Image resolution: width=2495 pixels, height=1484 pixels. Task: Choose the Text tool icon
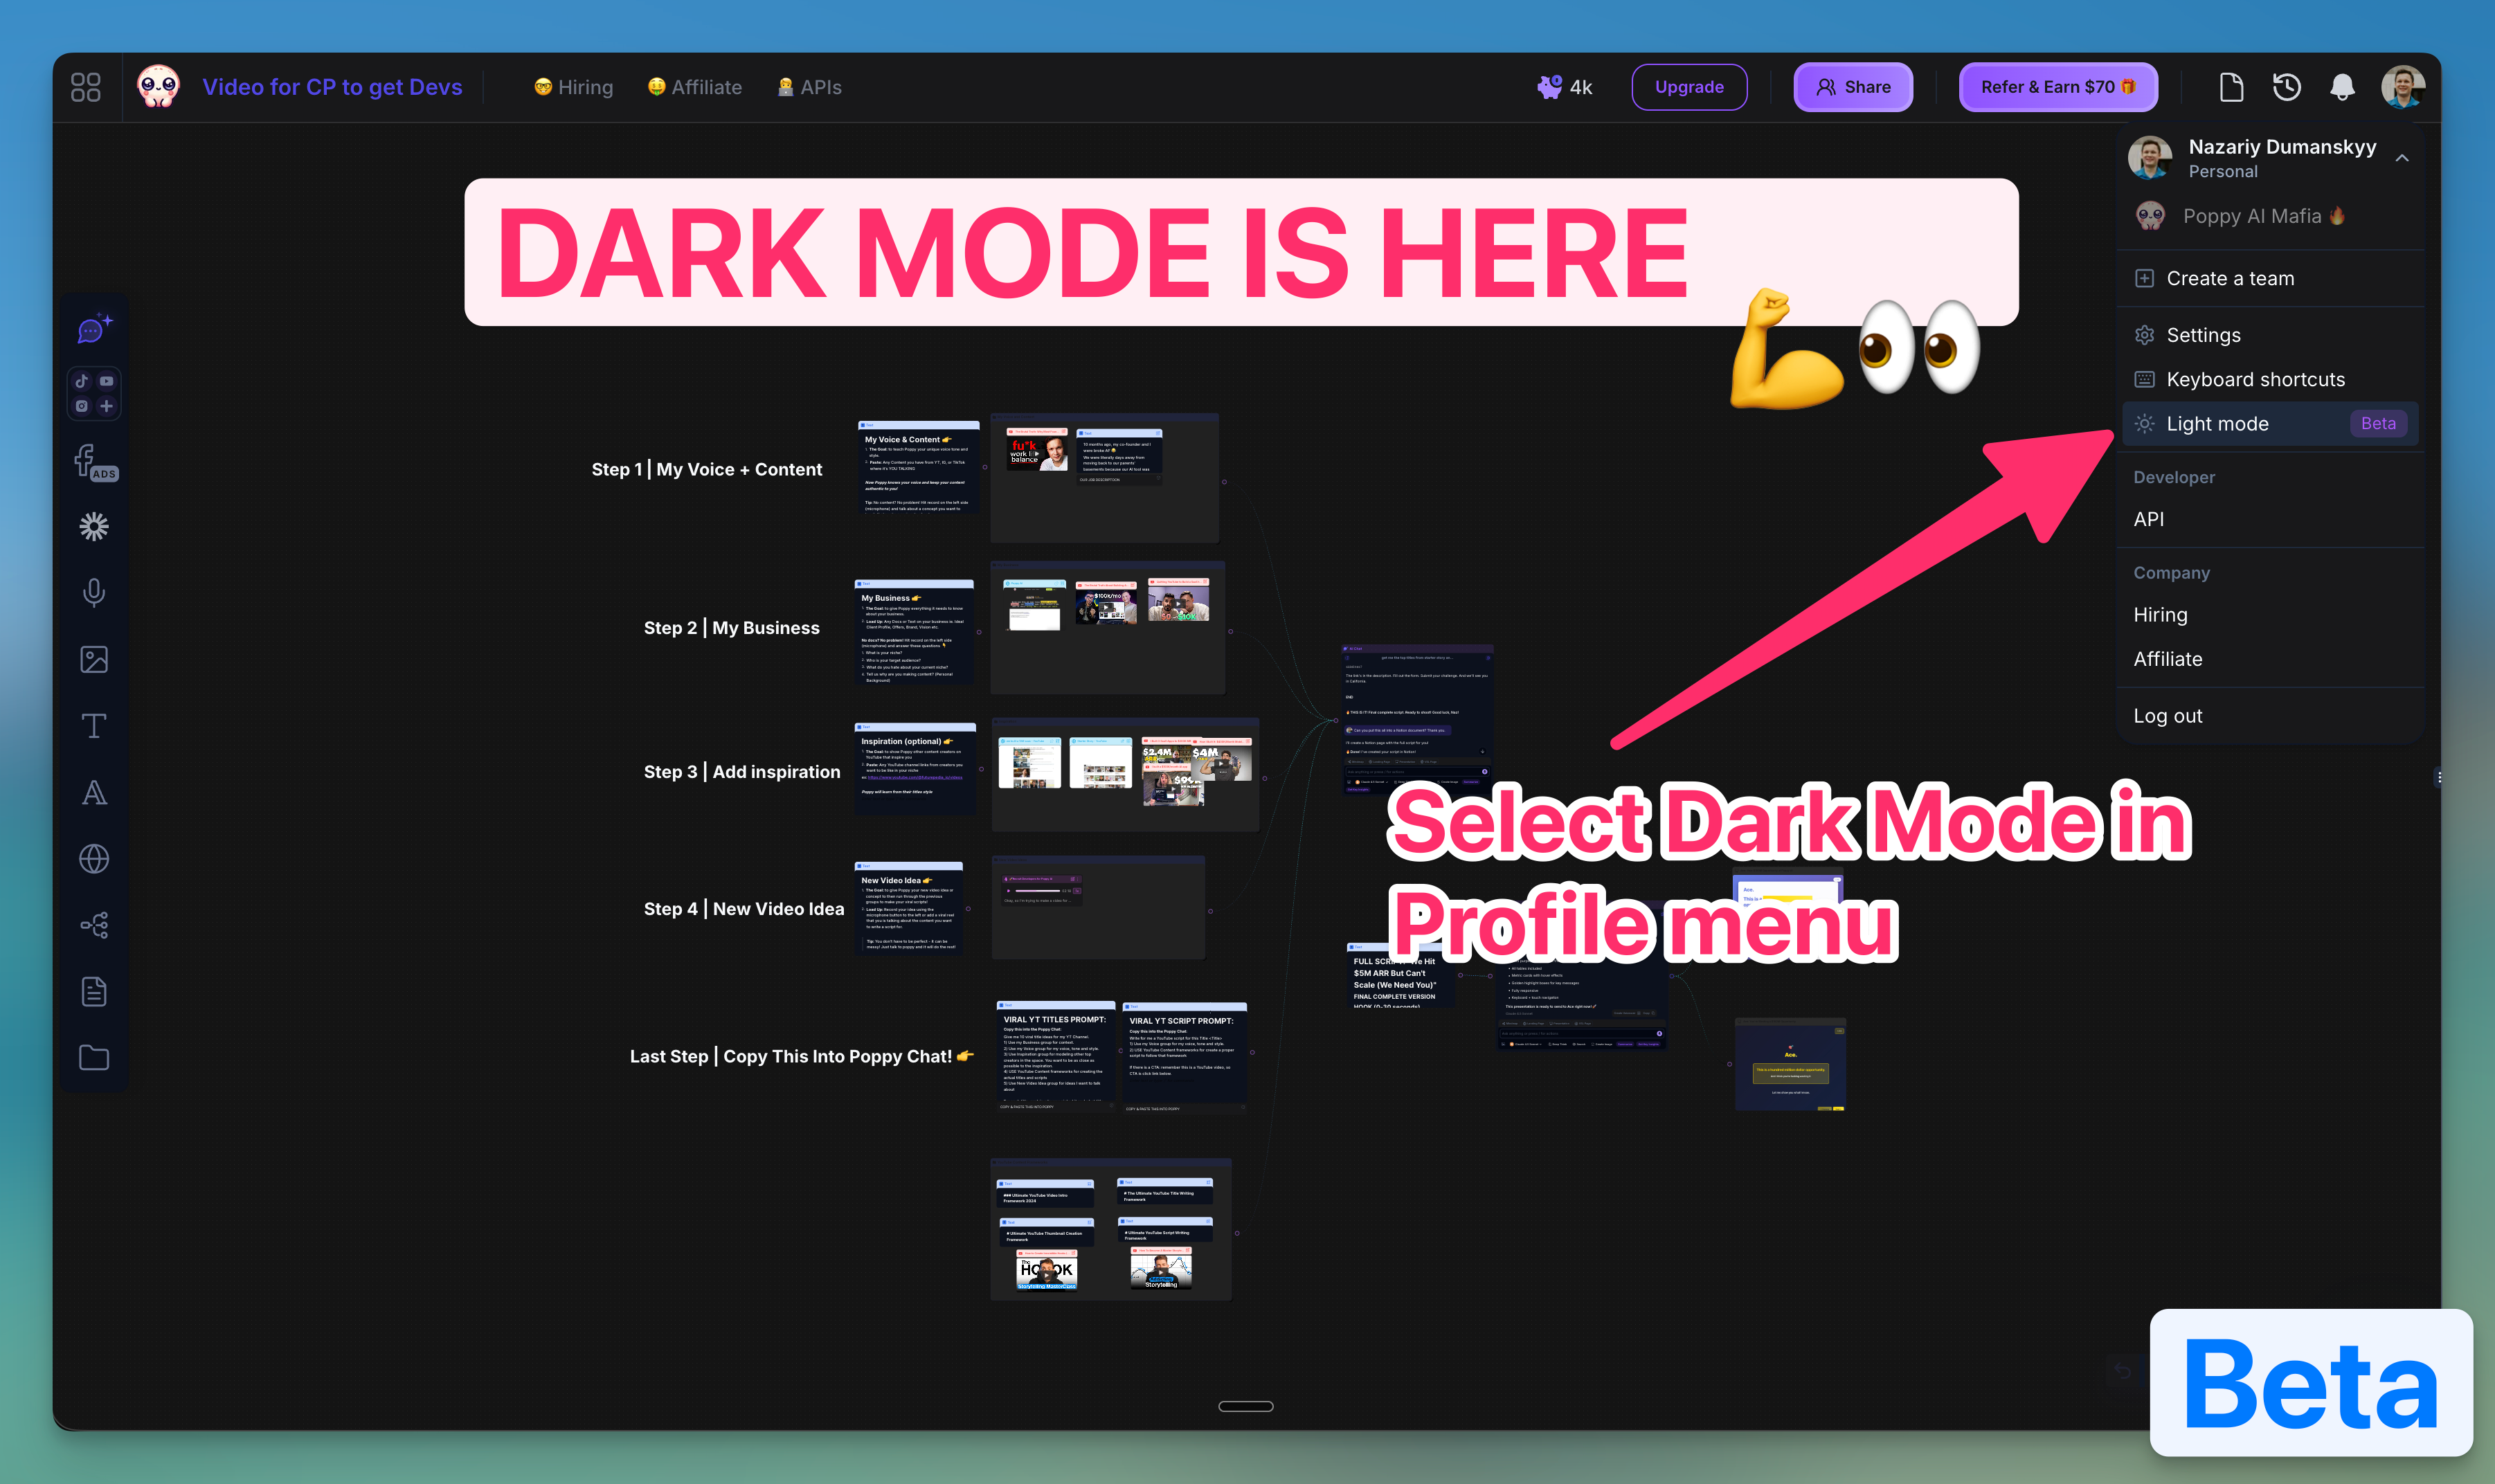94,725
